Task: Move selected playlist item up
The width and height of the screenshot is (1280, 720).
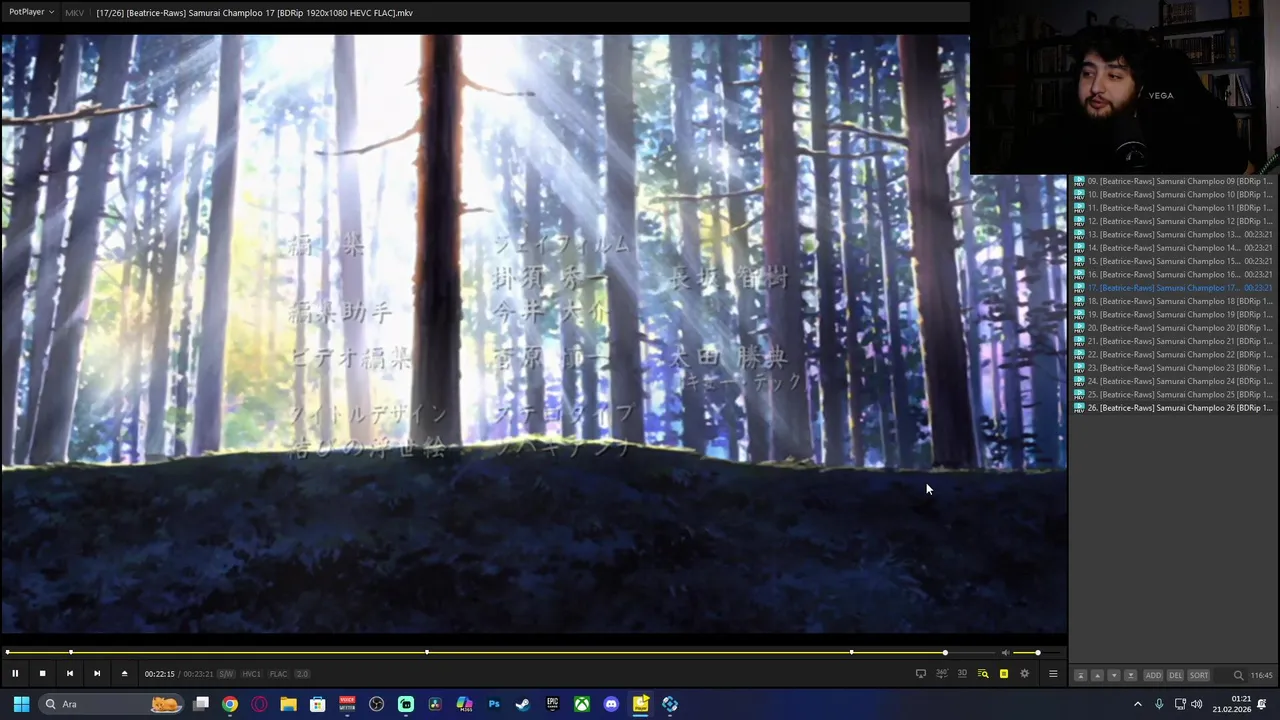Action: [x=1097, y=676]
